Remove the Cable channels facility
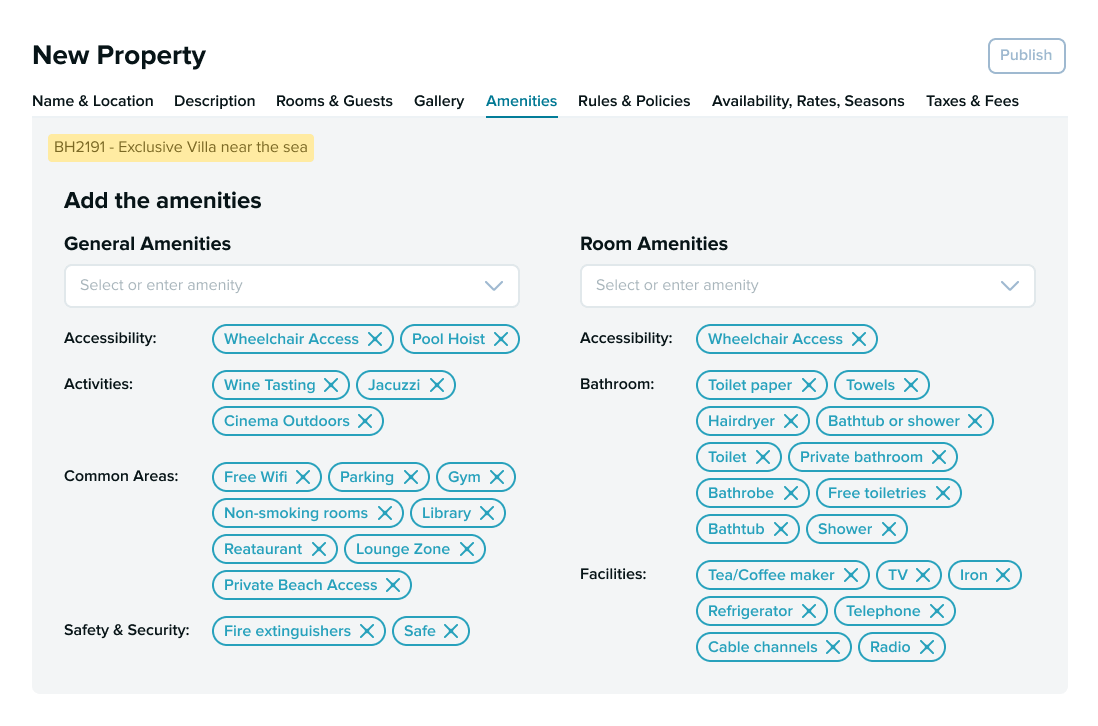This screenshot has width=1098, height=726. click(x=834, y=647)
